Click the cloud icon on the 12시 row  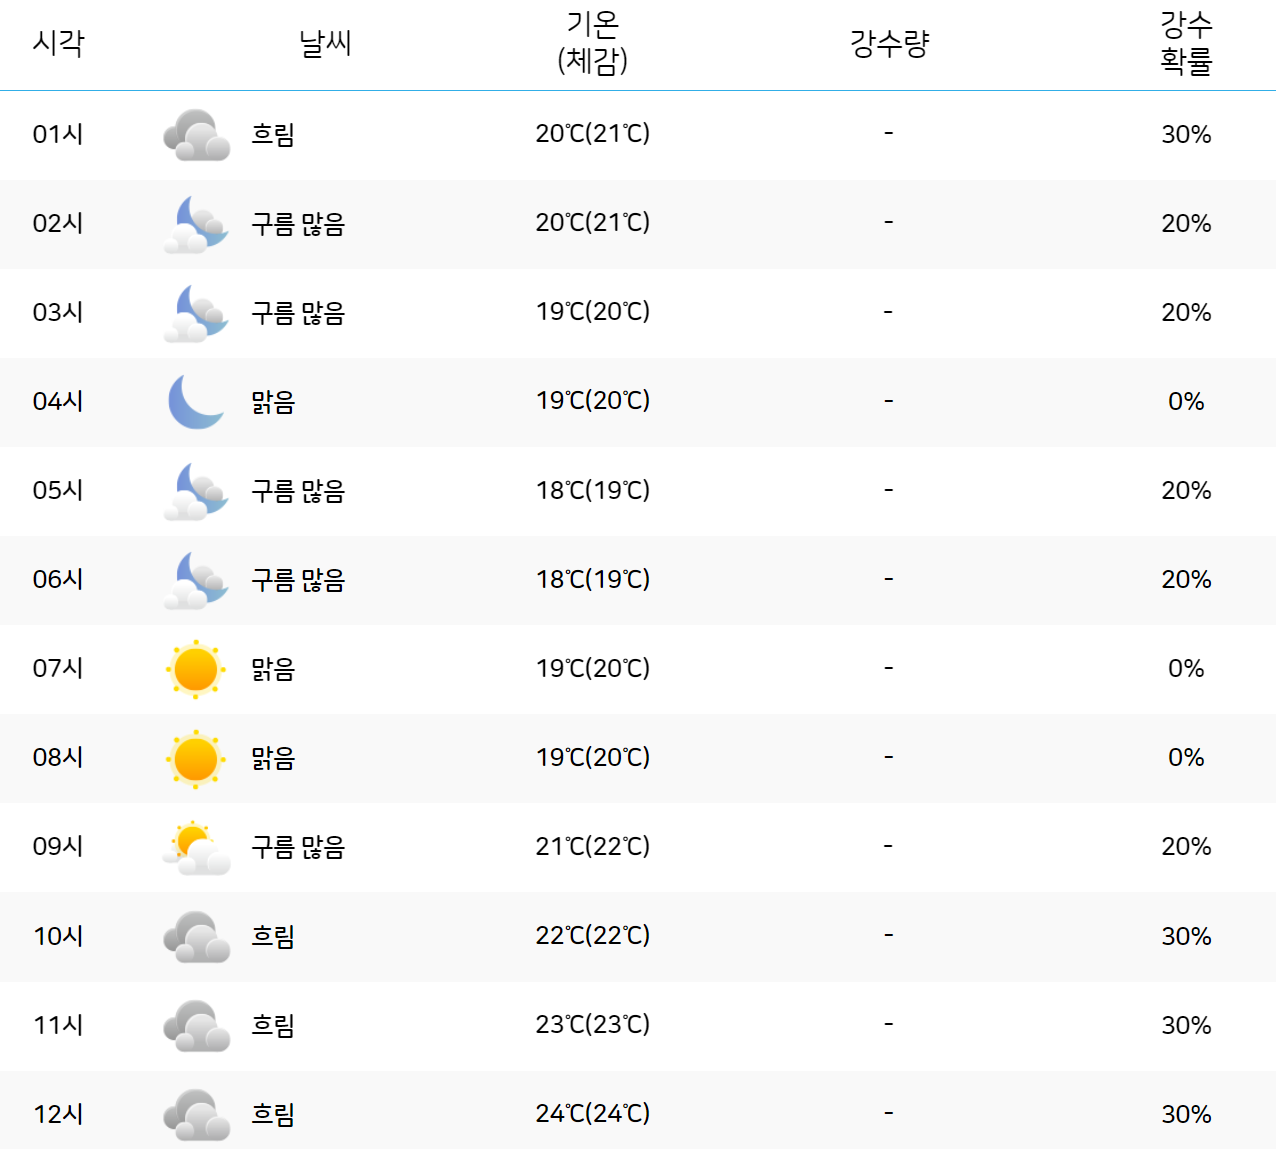click(x=197, y=1113)
